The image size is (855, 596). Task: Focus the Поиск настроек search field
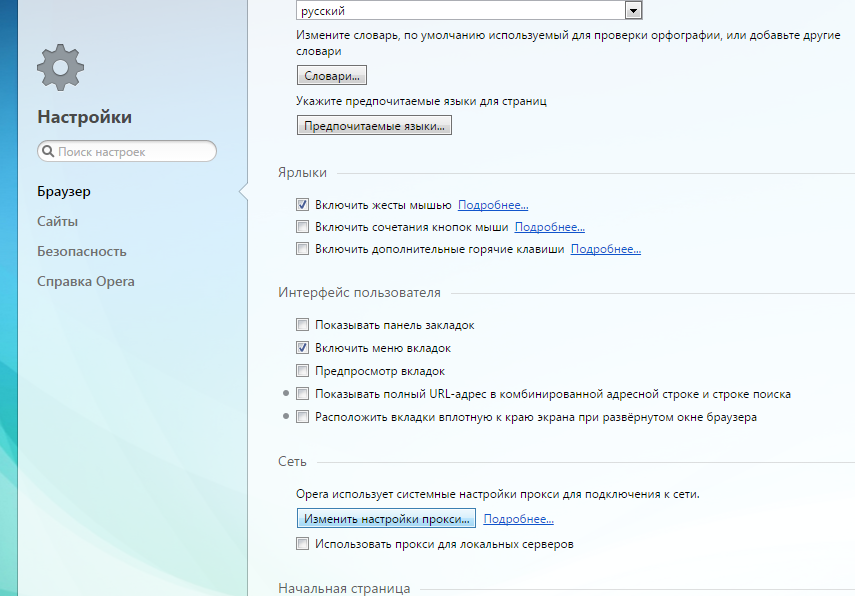127,151
